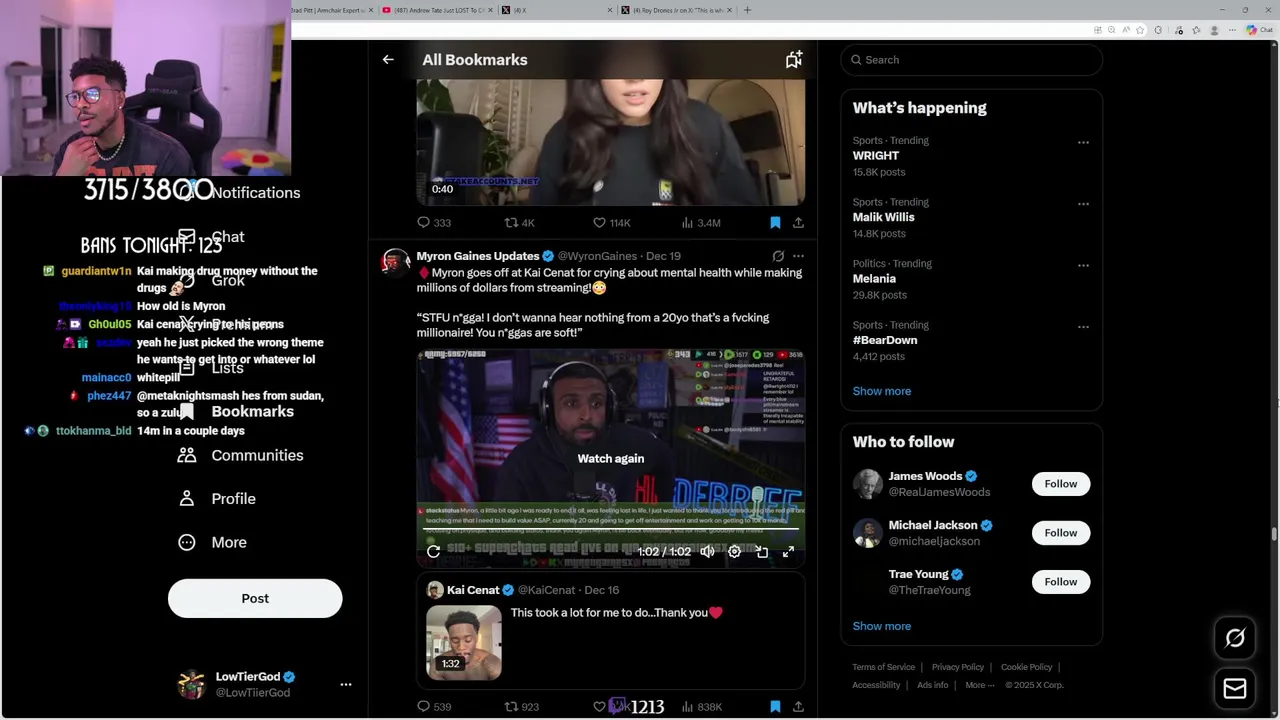The height and width of the screenshot is (720, 1280).
Task: Open options for Malik Willis trend
Action: (1083, 204)
